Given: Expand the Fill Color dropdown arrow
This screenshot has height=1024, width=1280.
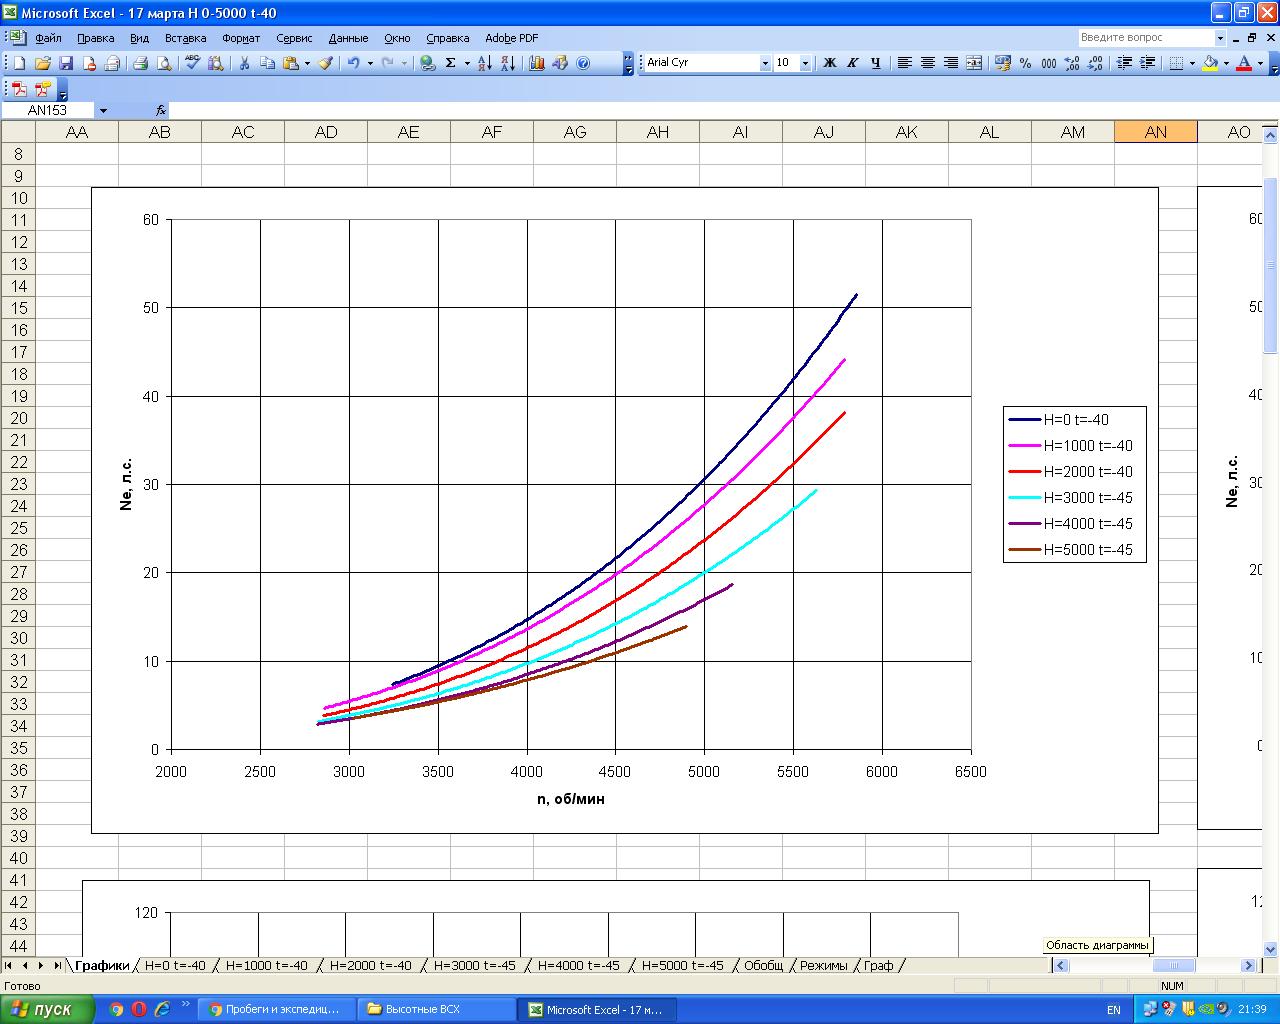Looking at the screenshot, I should coord(1226,63).
